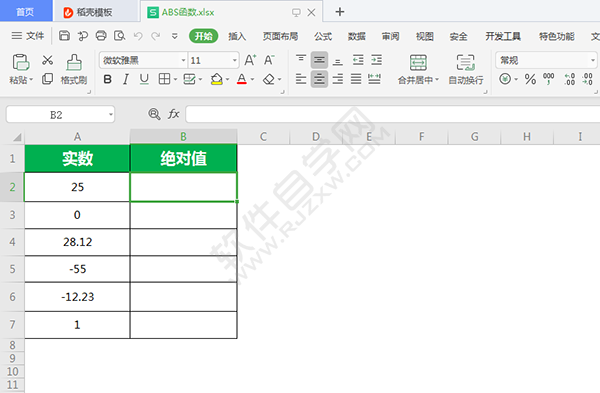Click Merge and Center (合并居中) icon

(x=418, y=62)
